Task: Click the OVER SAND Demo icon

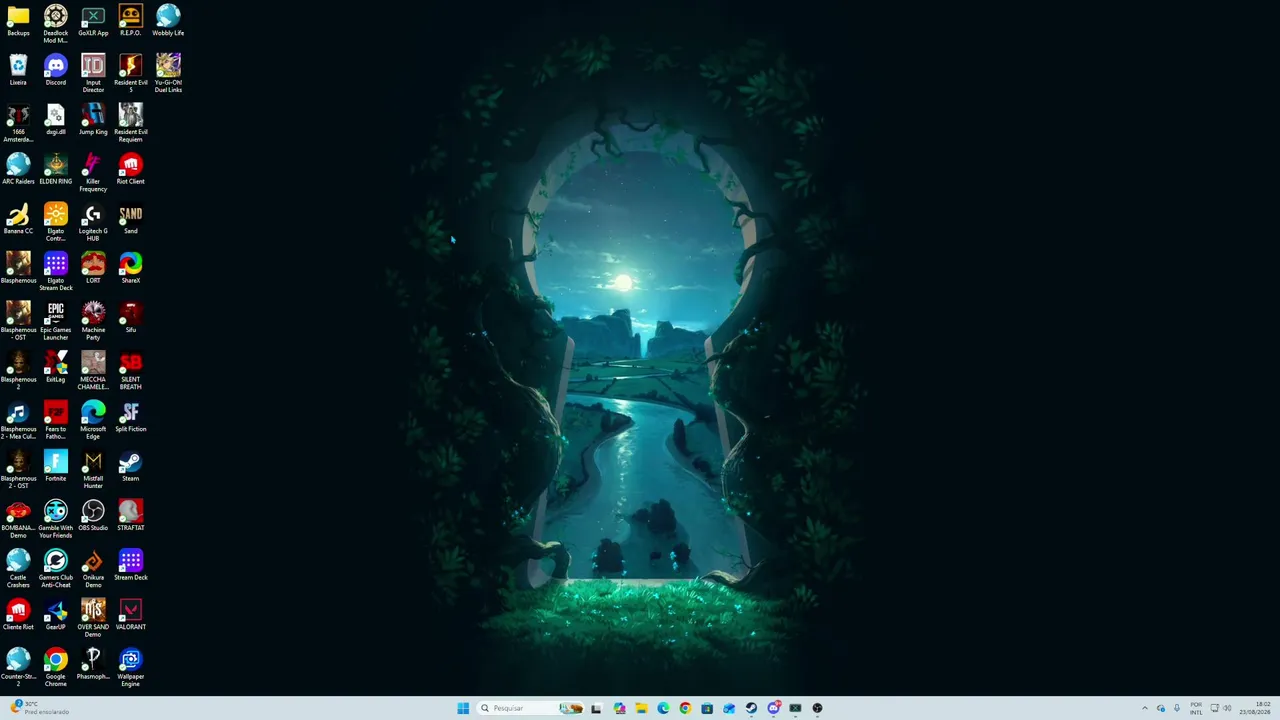Action: pos(93,618)
